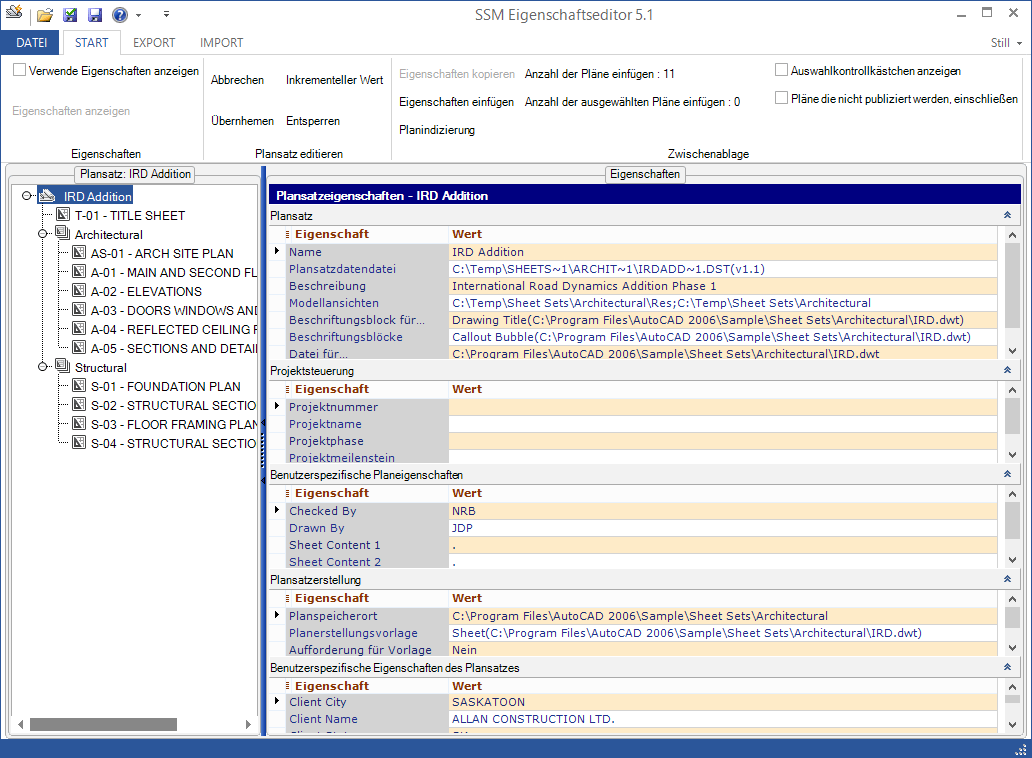Click the sheet icon beside A-04 - REFLECTED CEILING

click(79, 329)
